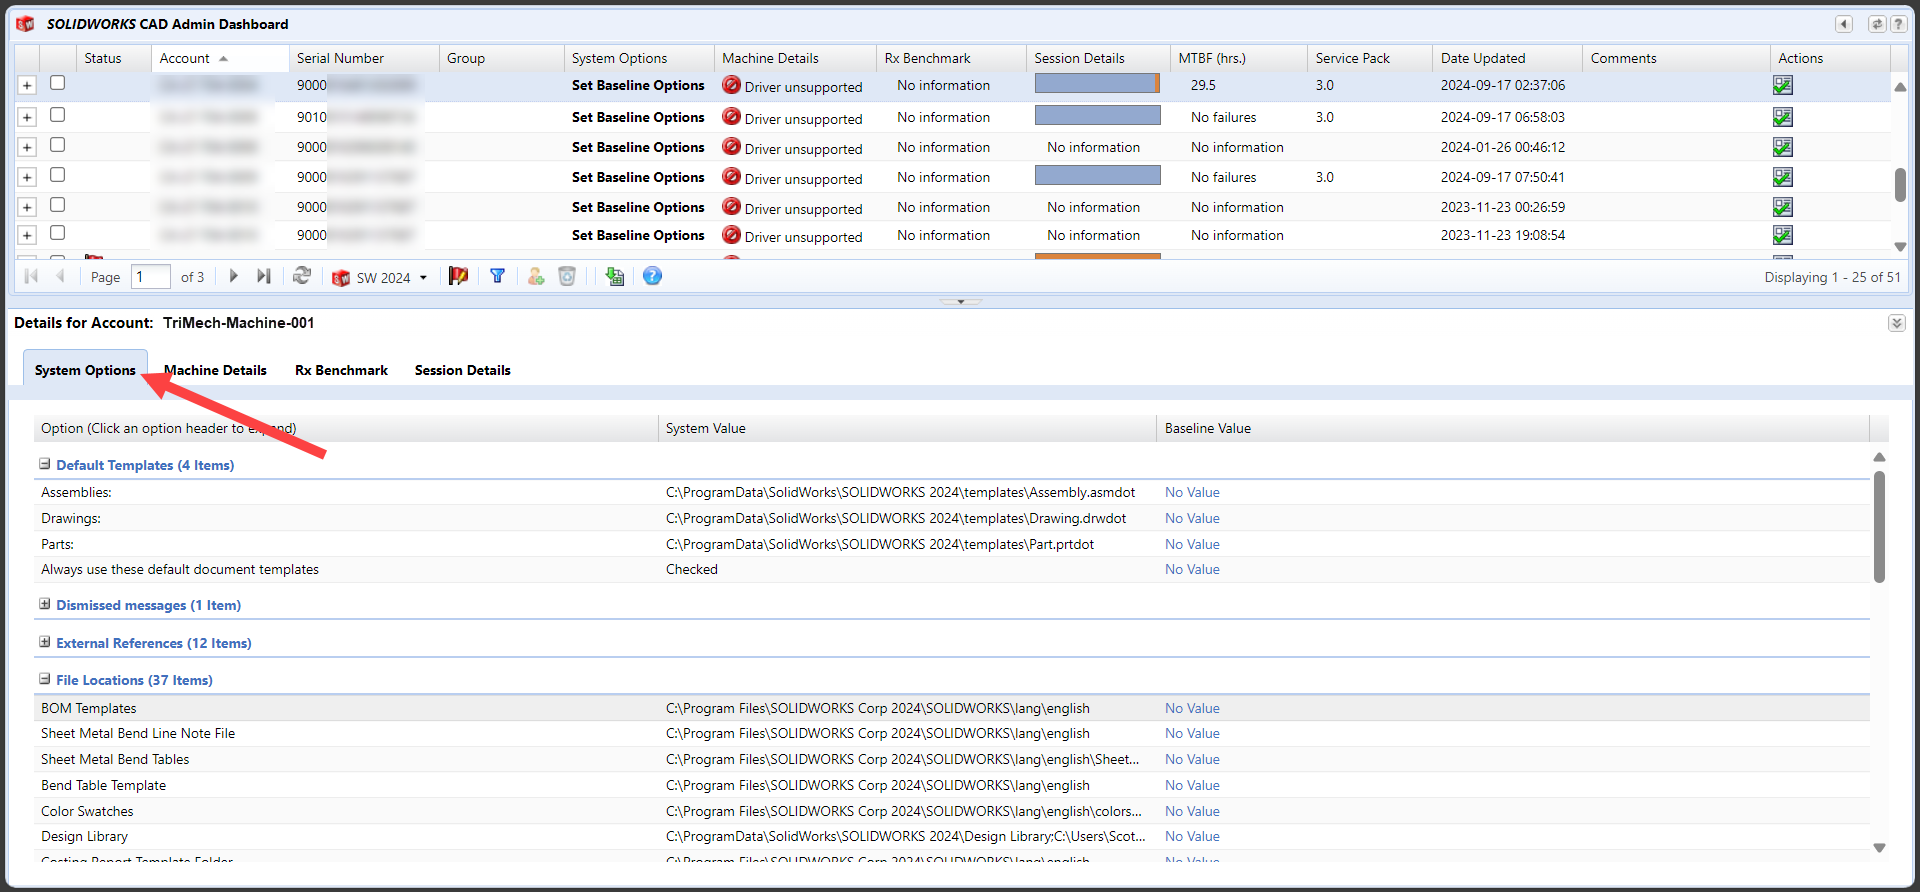Image resolution: width=1920 pixels, height=892 pixels.
Task: Refresh the machine list in the paging toolbar
Action: click(x=301, y=276)
